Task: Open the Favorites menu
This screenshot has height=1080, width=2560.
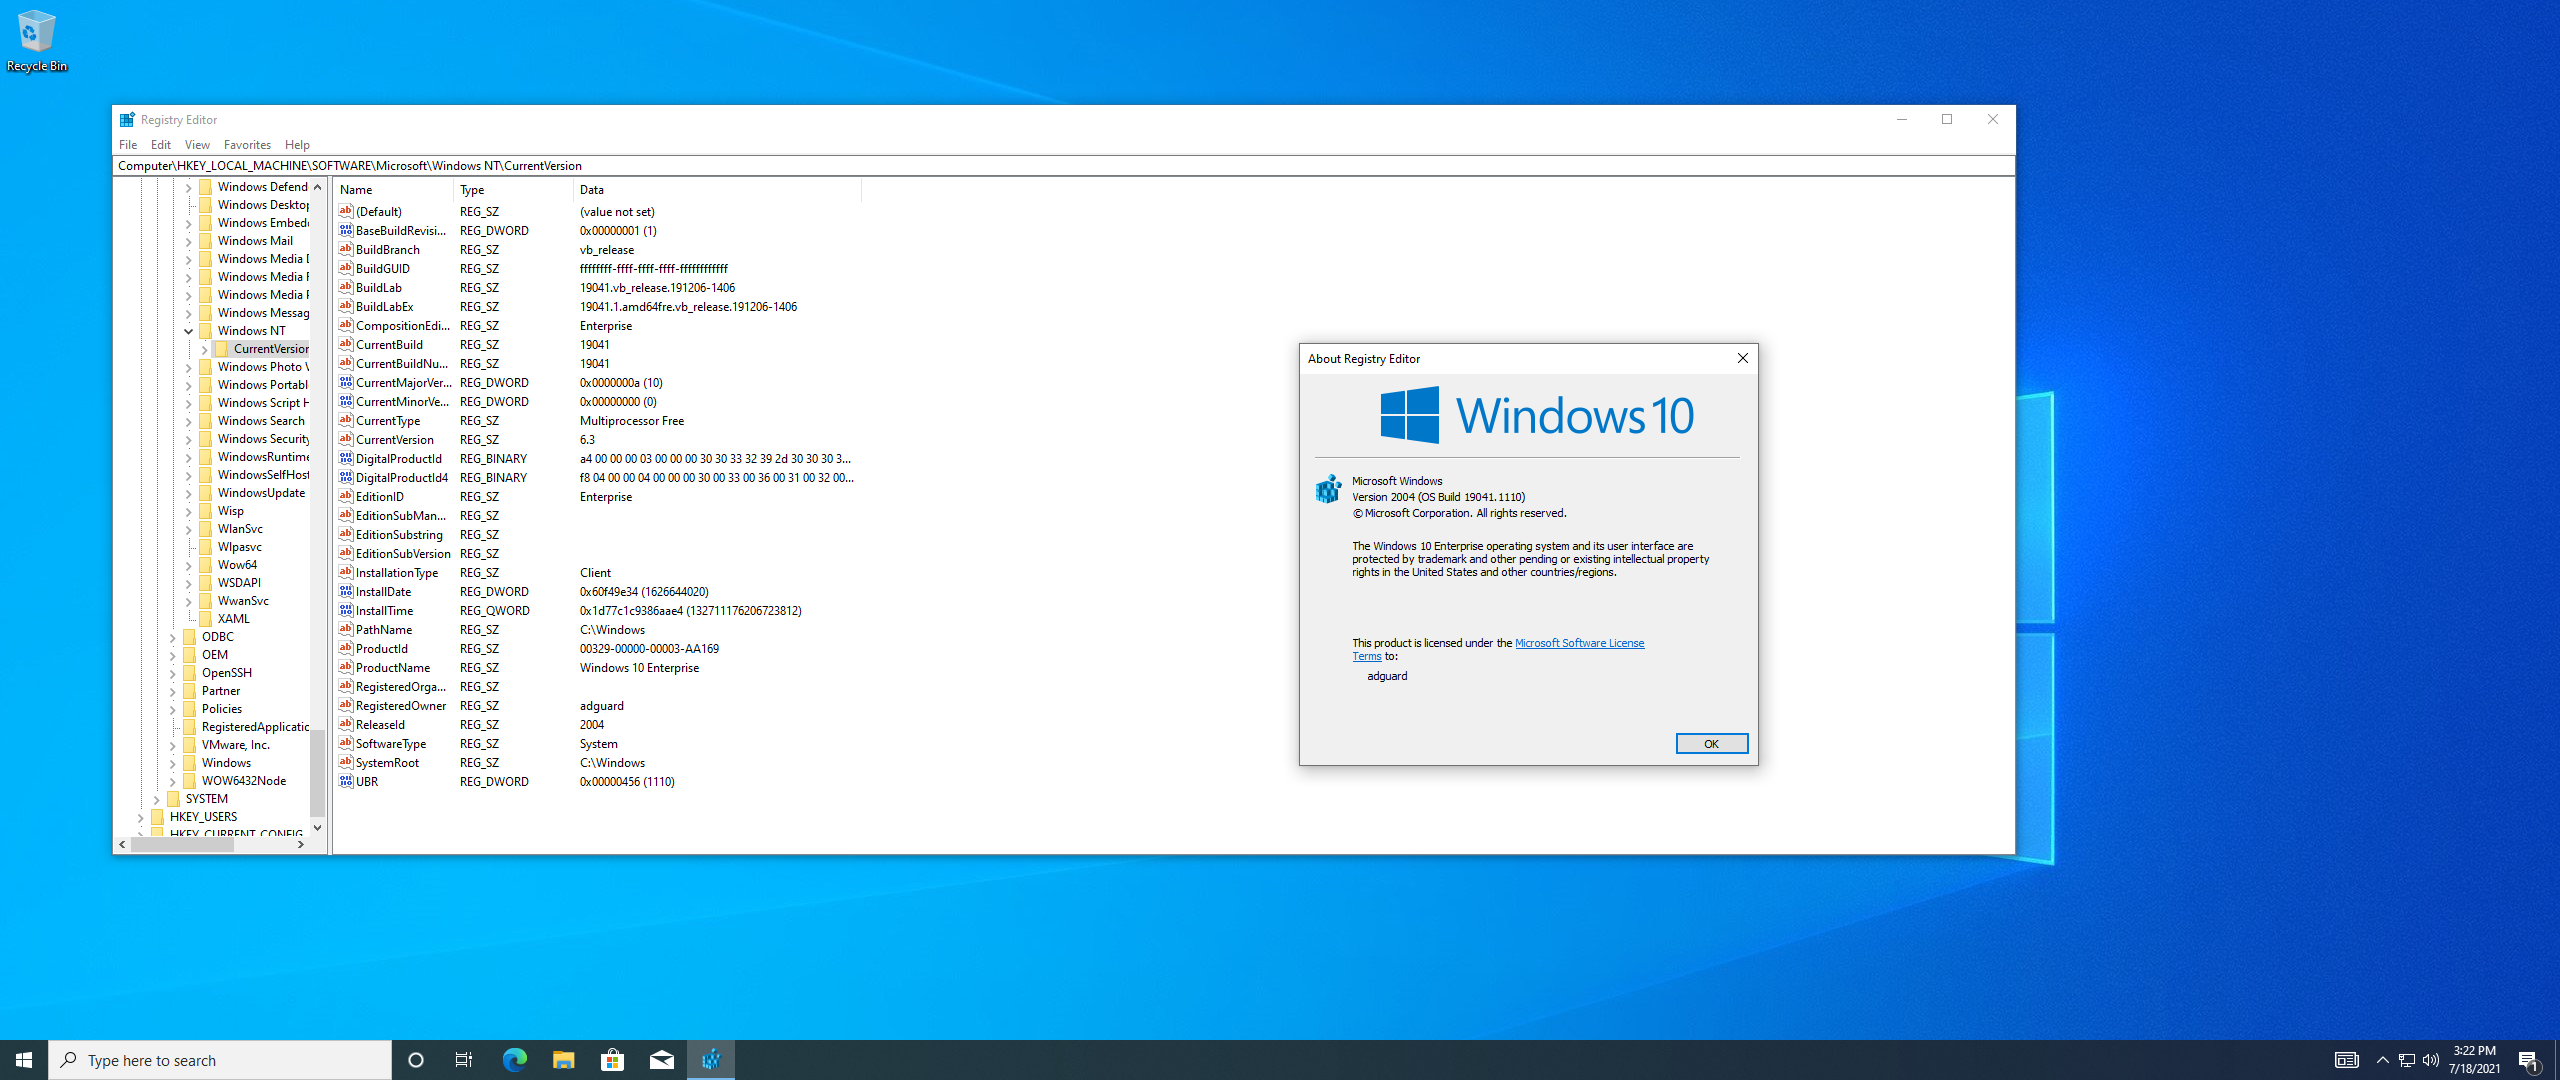Action: (x=247, y=145)
